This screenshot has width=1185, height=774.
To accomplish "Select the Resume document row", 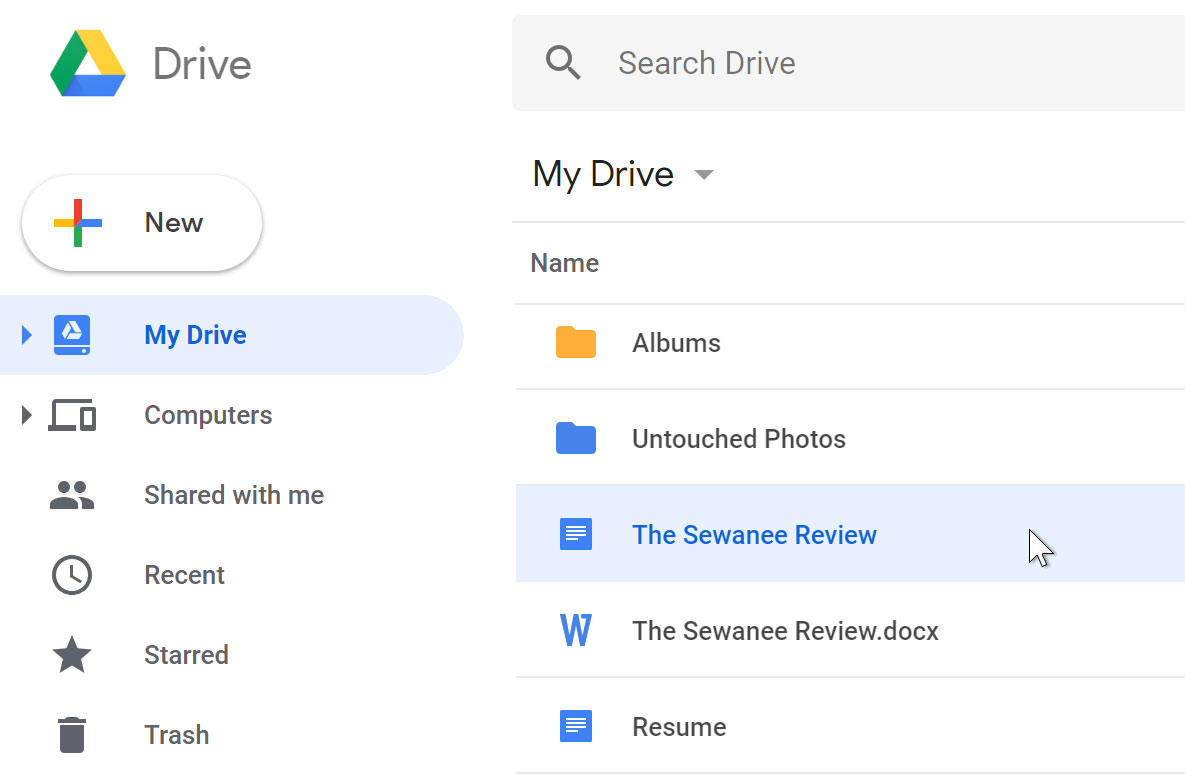I will pos(679,727).
